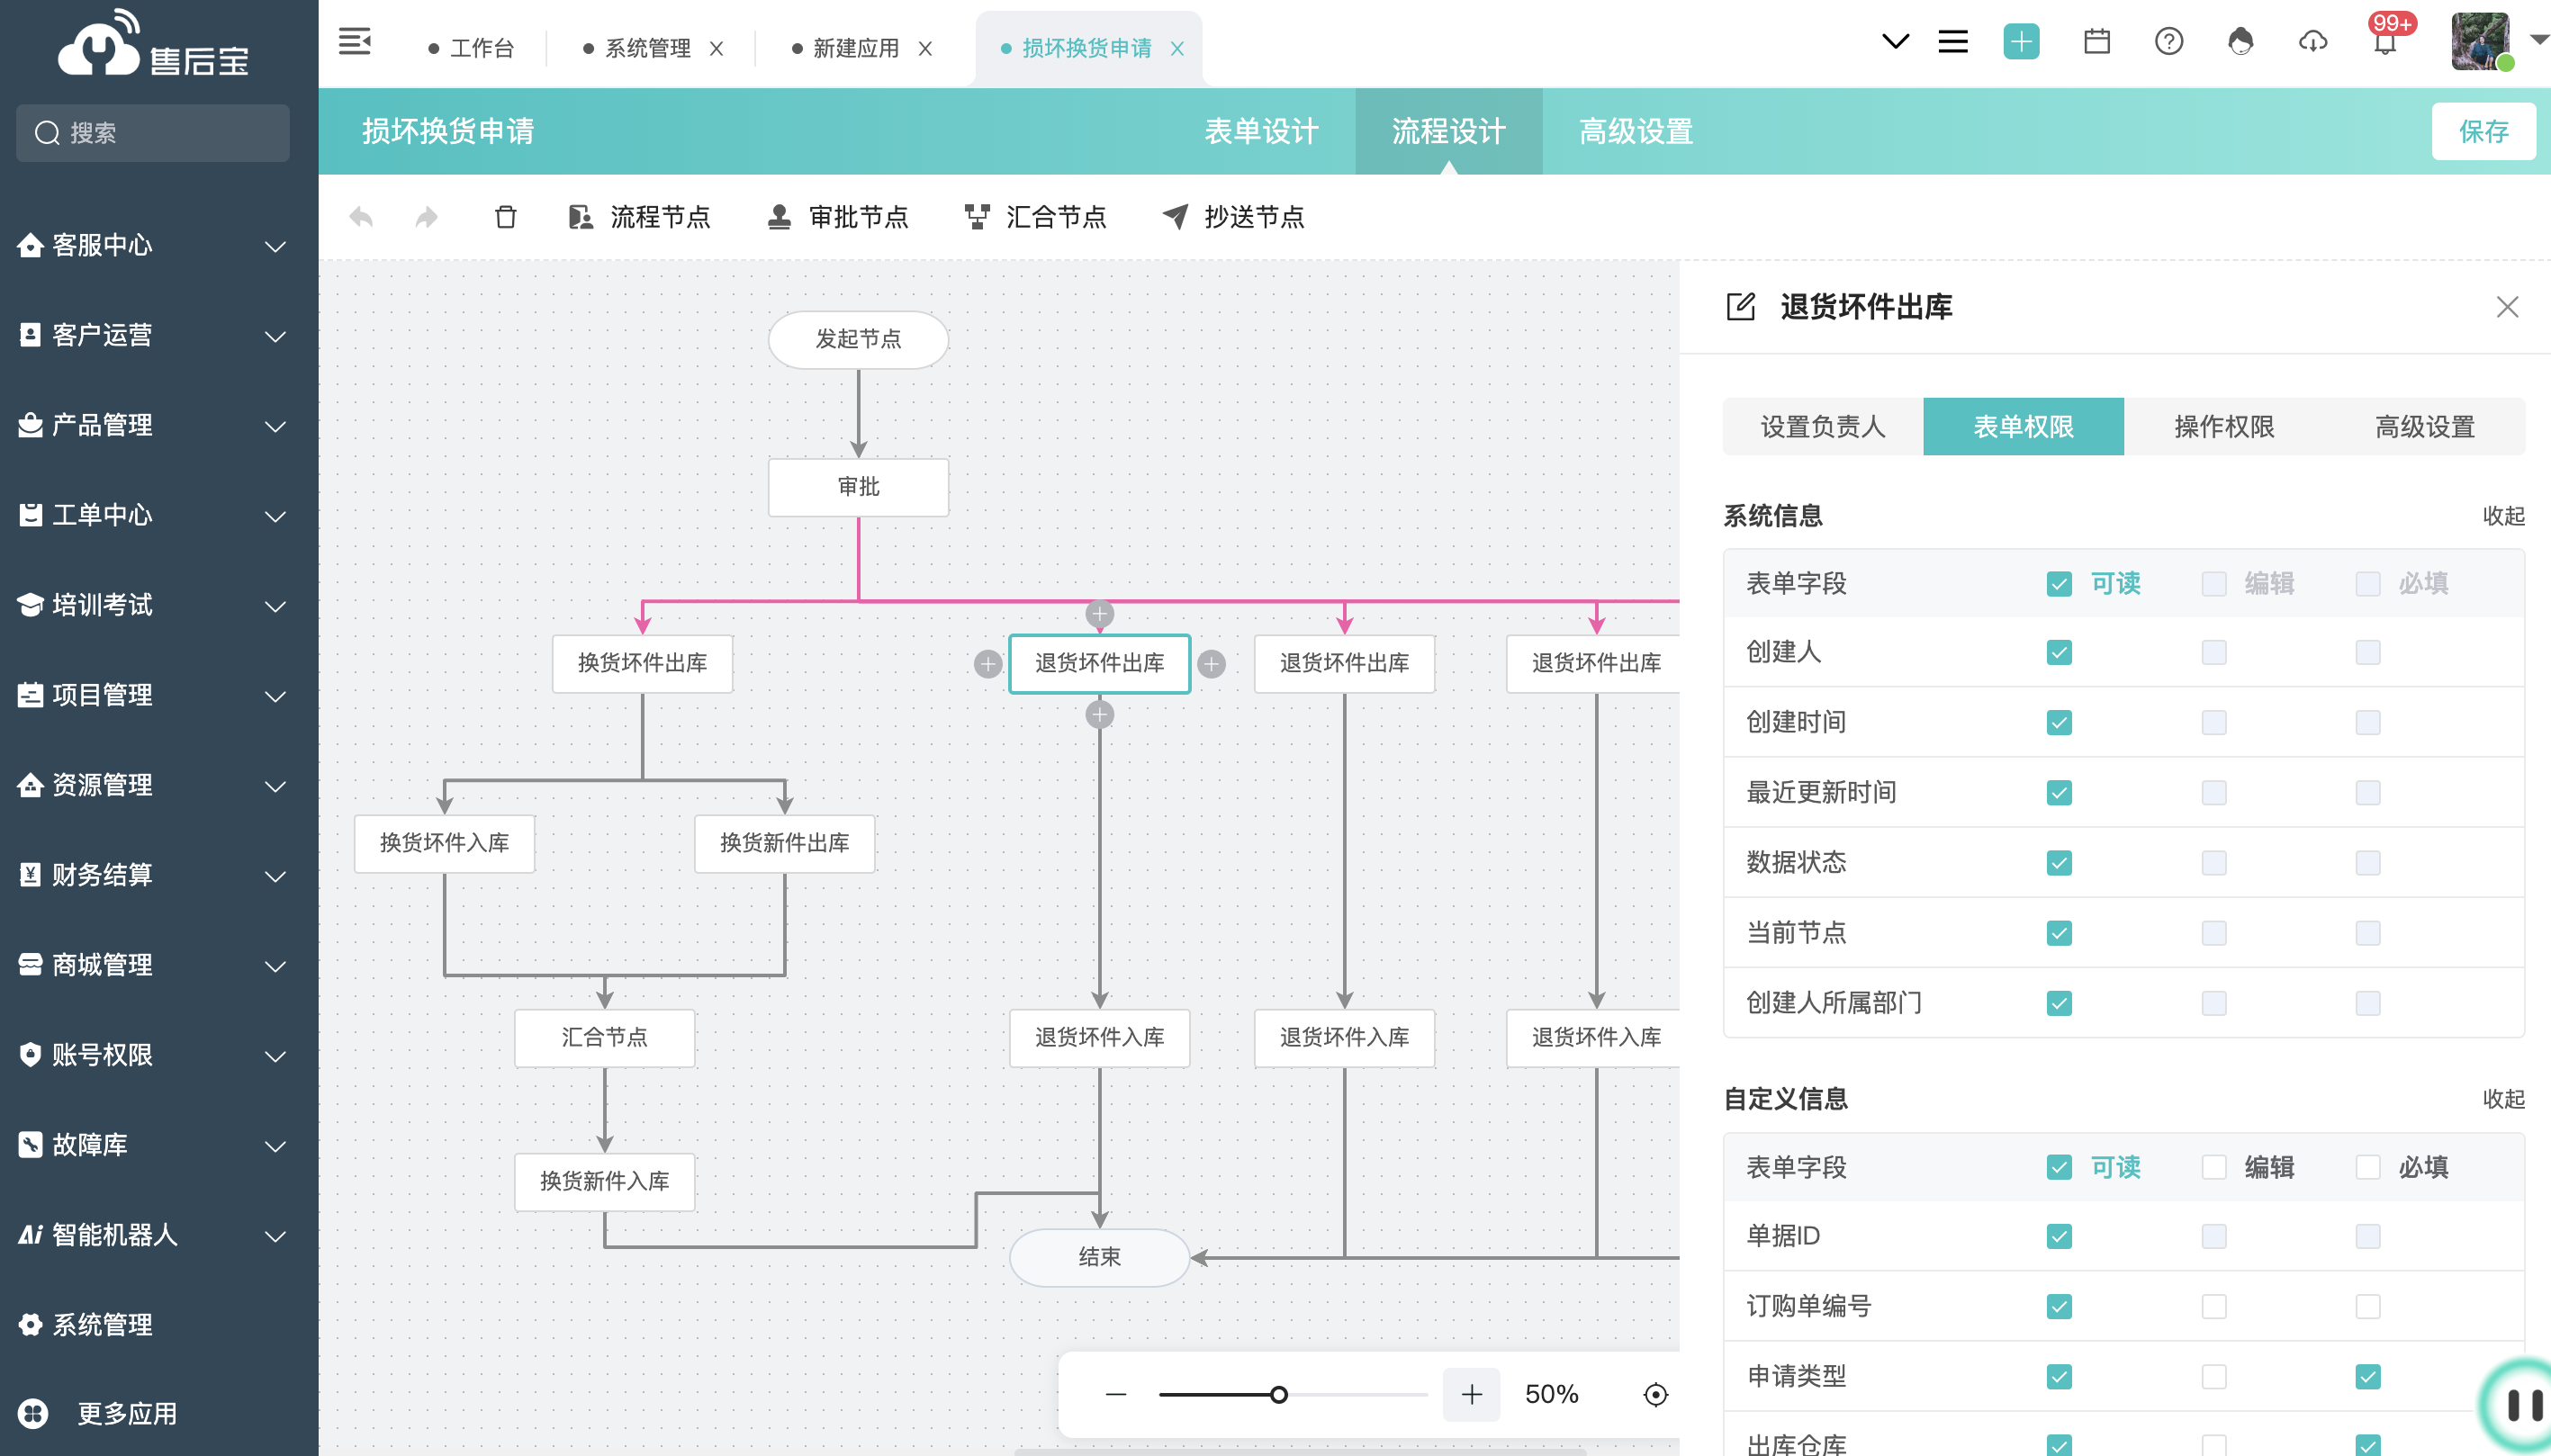The width and height of the screenshot is (2551, 1456).
Task: Click the plus icon below selected node
Action: click(x=1100, y=715)
